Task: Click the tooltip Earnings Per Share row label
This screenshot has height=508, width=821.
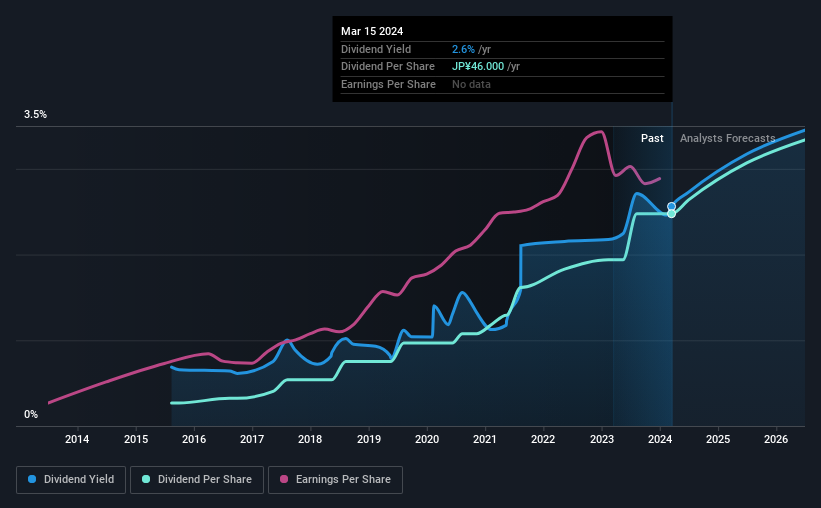Action: click(388, 84)
